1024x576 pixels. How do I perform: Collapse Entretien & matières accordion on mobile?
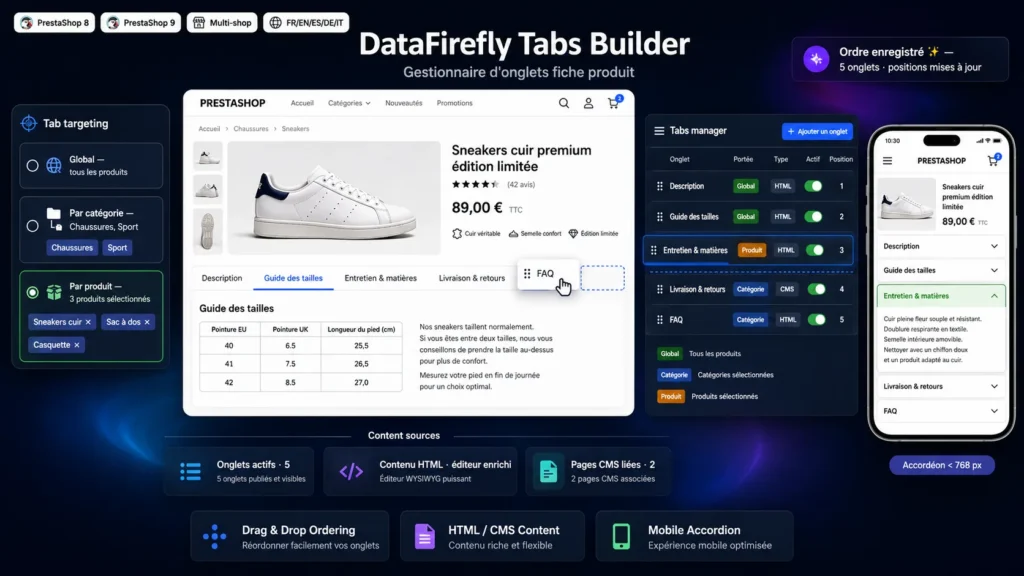coord(940,296)
